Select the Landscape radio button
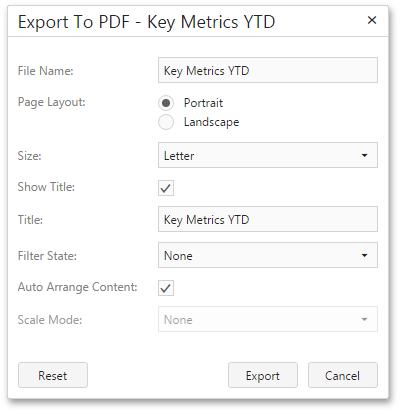This screenshot has width=402, height=414. click(x=166, y=122)
